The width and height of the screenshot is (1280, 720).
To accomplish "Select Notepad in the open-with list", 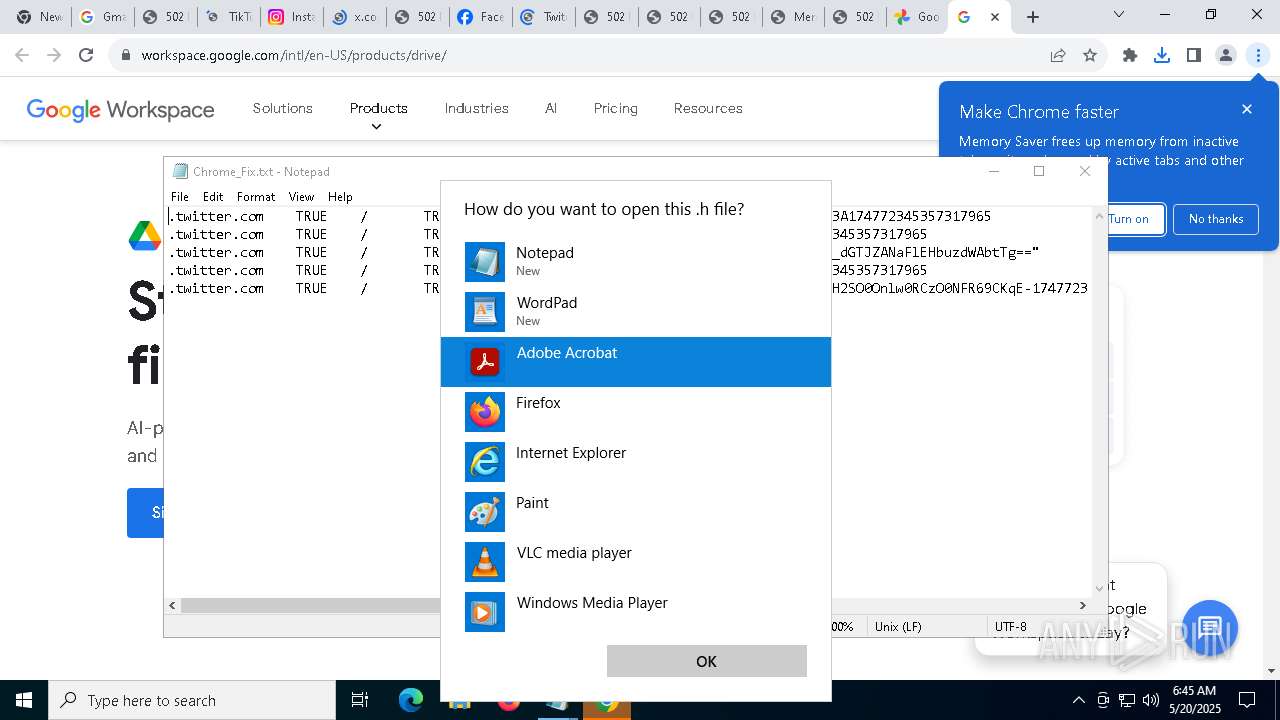I will click(x=636, y=262).
